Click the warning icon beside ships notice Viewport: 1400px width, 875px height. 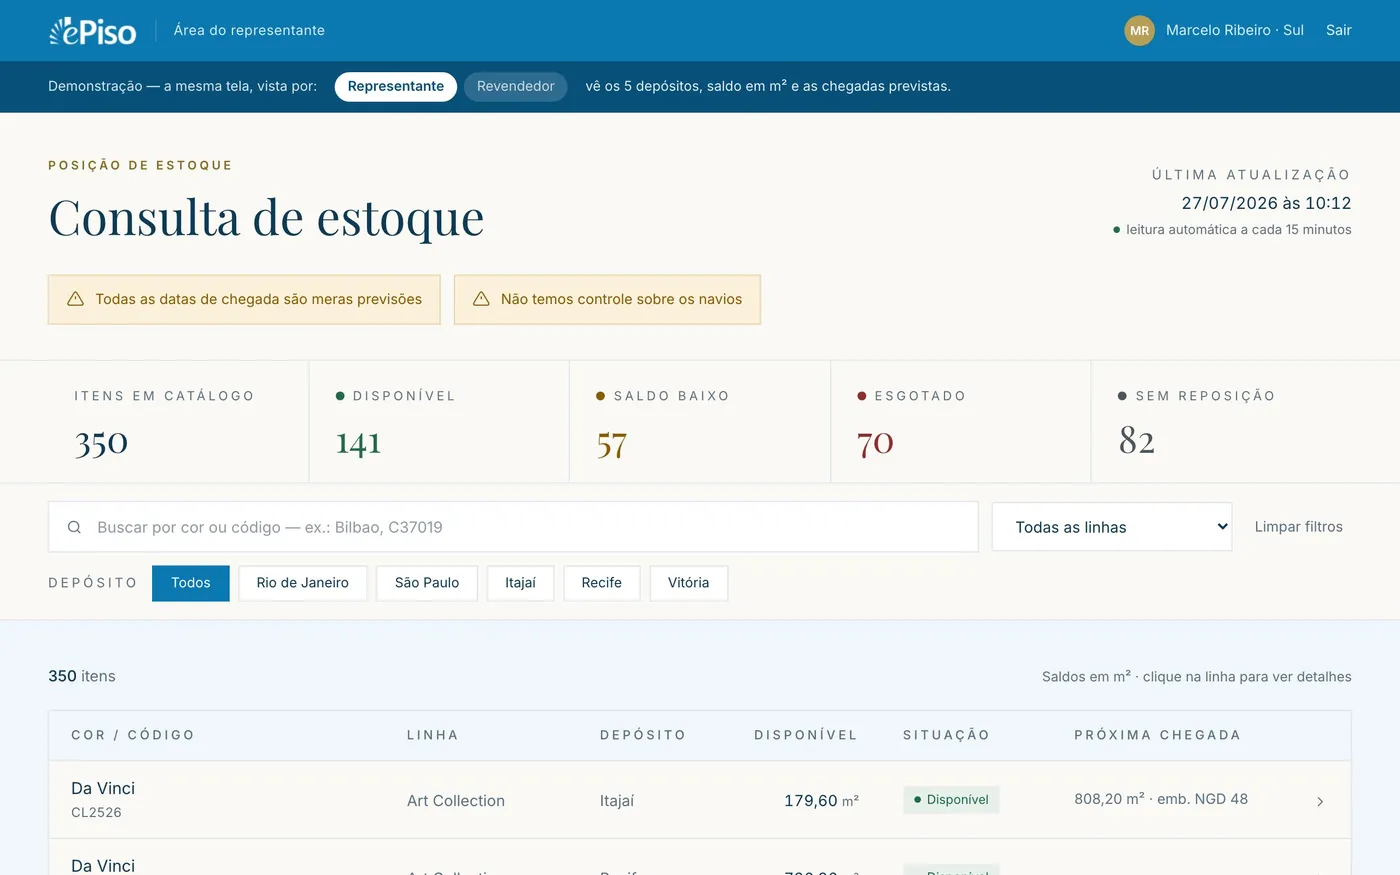[481, 299]
